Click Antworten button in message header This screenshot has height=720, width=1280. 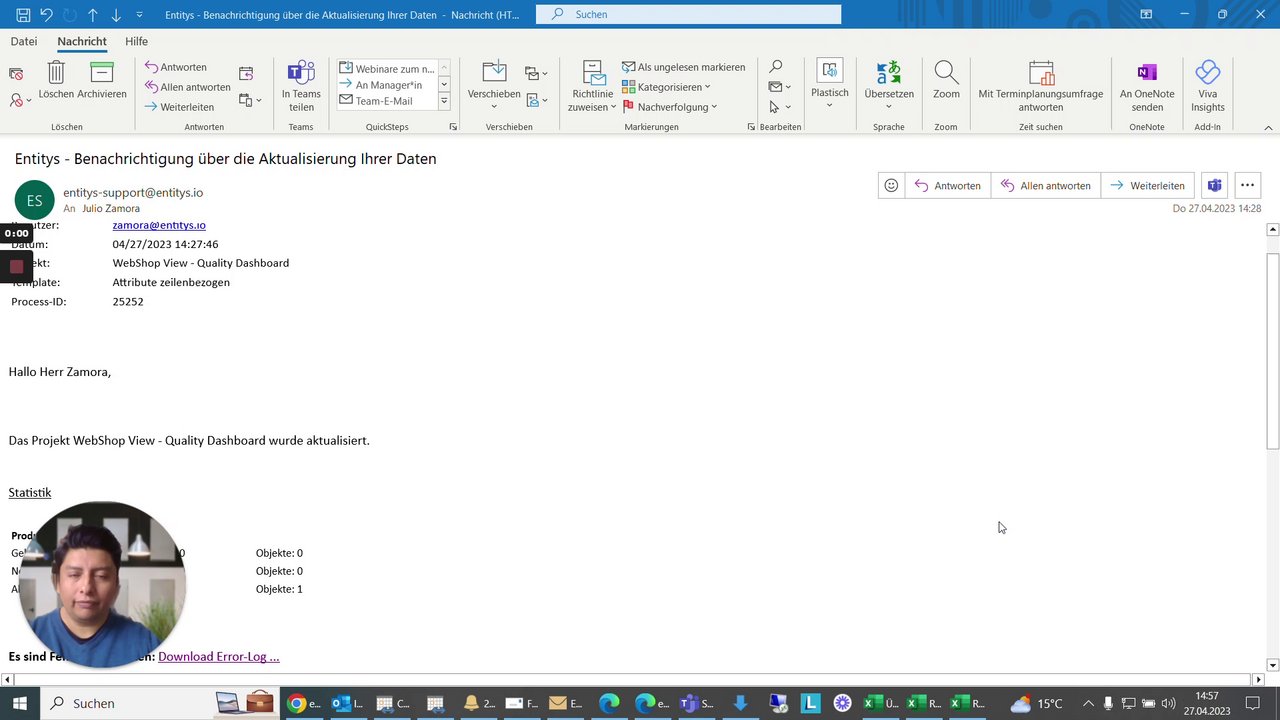947,185
